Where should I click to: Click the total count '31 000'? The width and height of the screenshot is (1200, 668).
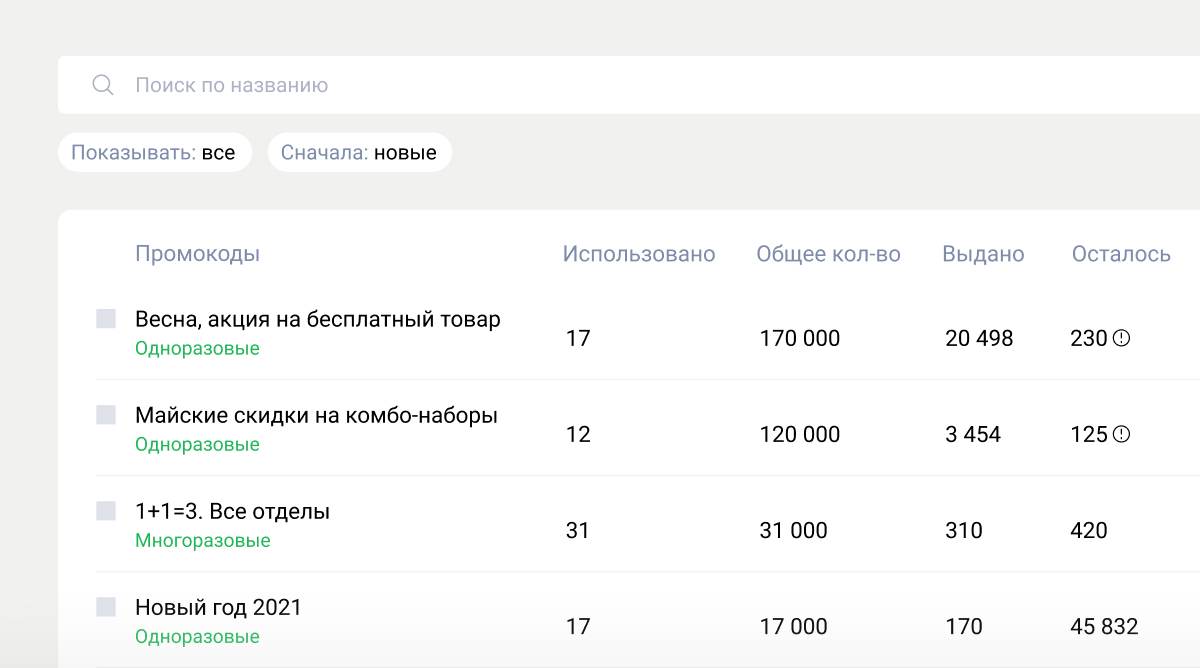pos(794,530)
